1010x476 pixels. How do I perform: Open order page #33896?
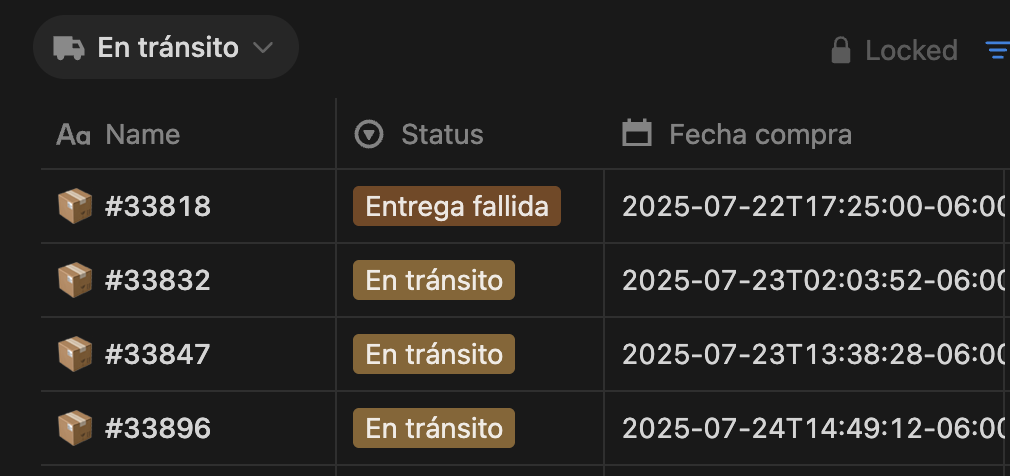[158, 429]
